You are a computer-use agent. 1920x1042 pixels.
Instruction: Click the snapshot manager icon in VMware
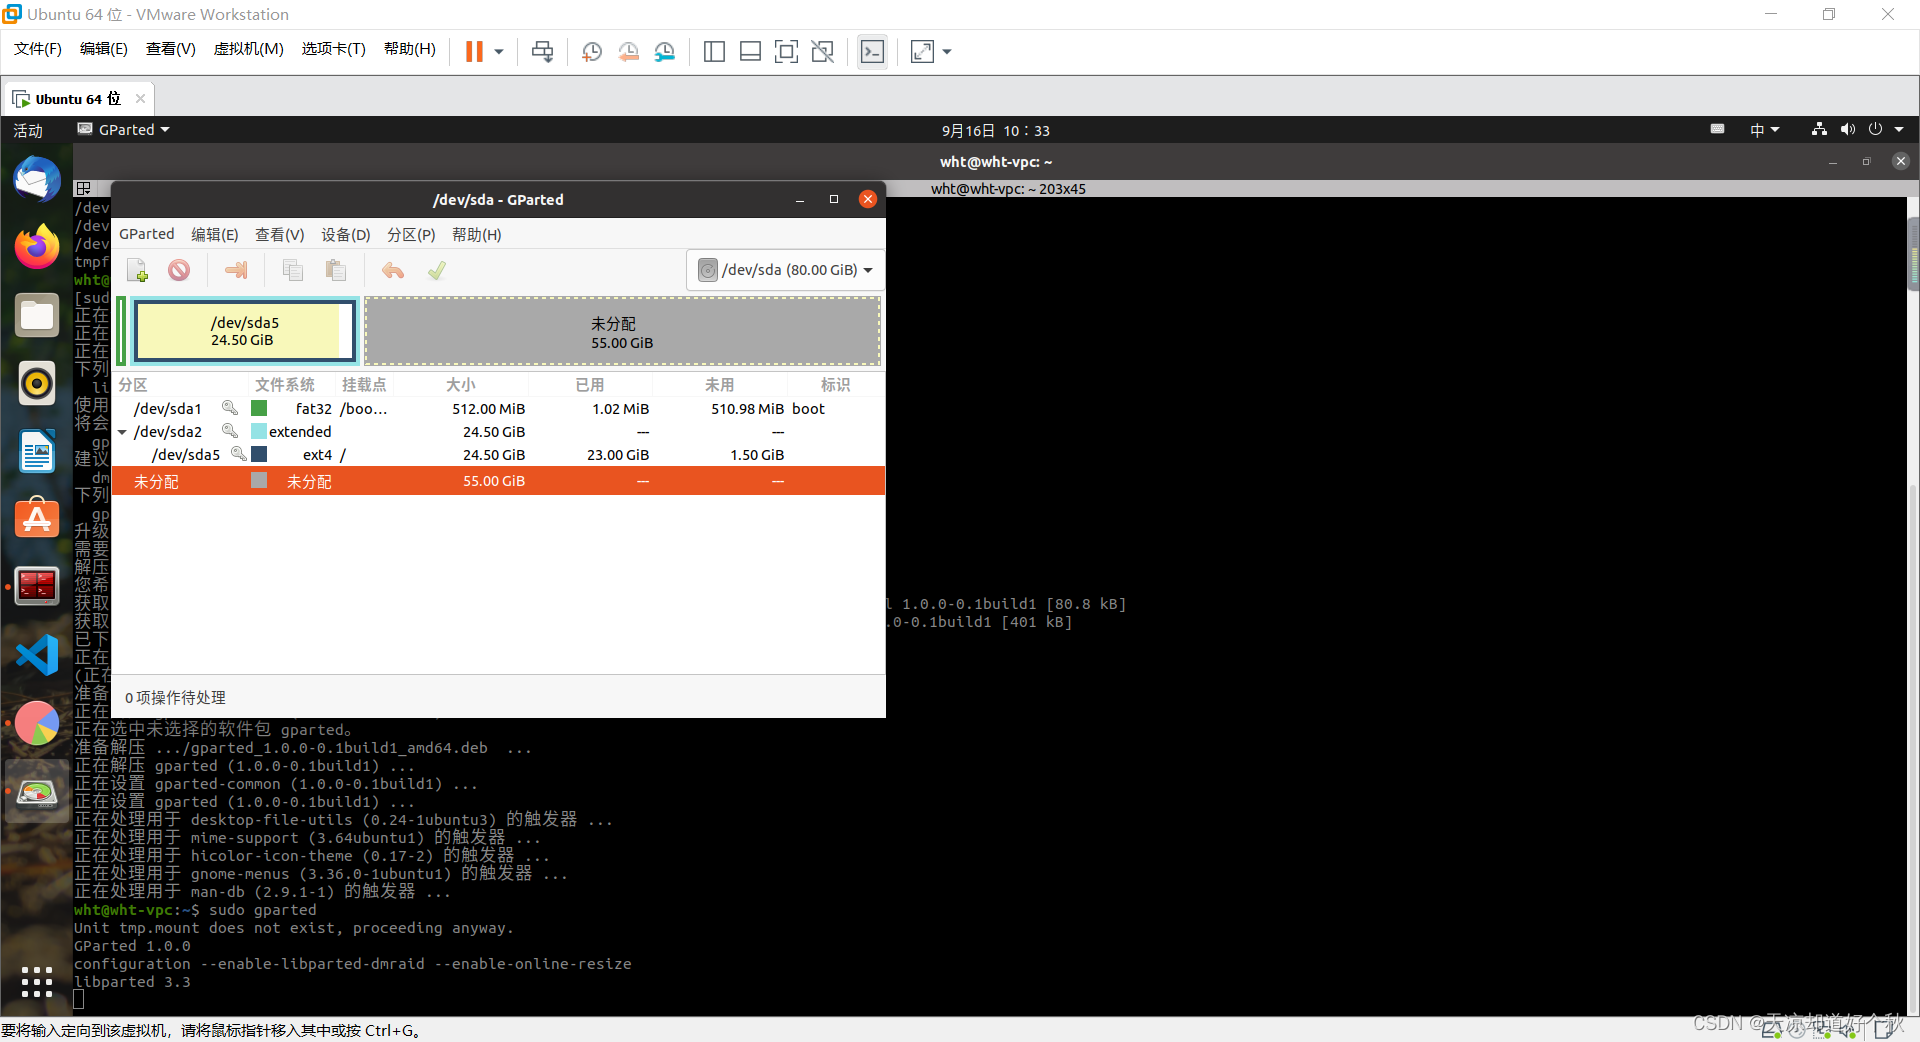(x=665, y=51)
